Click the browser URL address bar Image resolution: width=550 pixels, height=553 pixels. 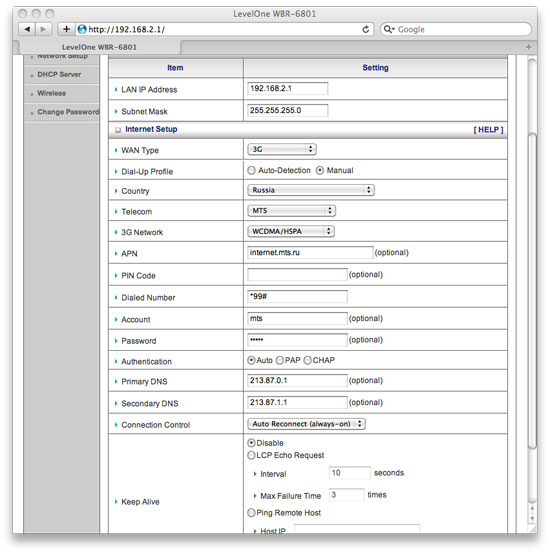click(225, 29)
